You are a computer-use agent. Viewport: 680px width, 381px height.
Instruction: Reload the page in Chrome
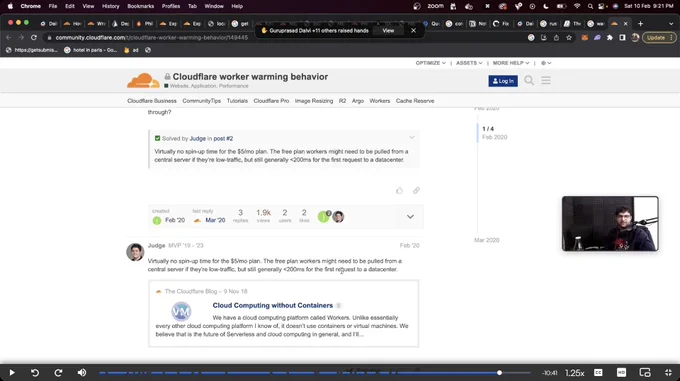[x=34, y=38]
